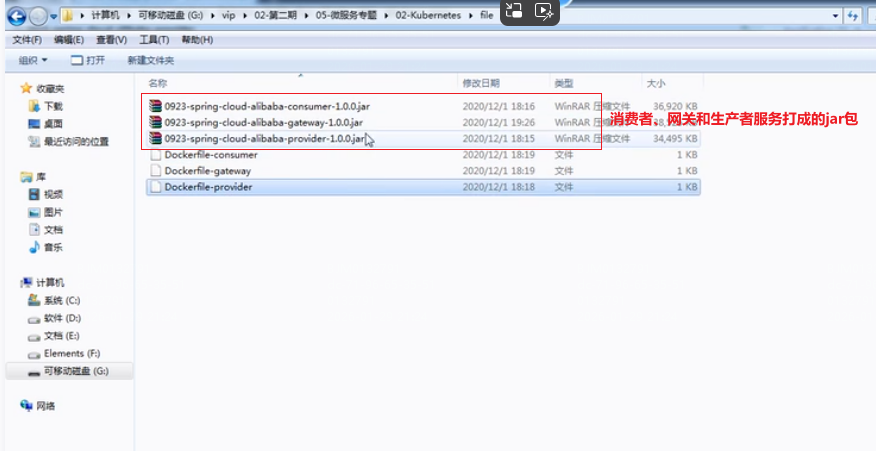The width and height of the screenshot is (876, 451).
Task: Click the Back navigation arrow
Action: (x=16, y=16)
